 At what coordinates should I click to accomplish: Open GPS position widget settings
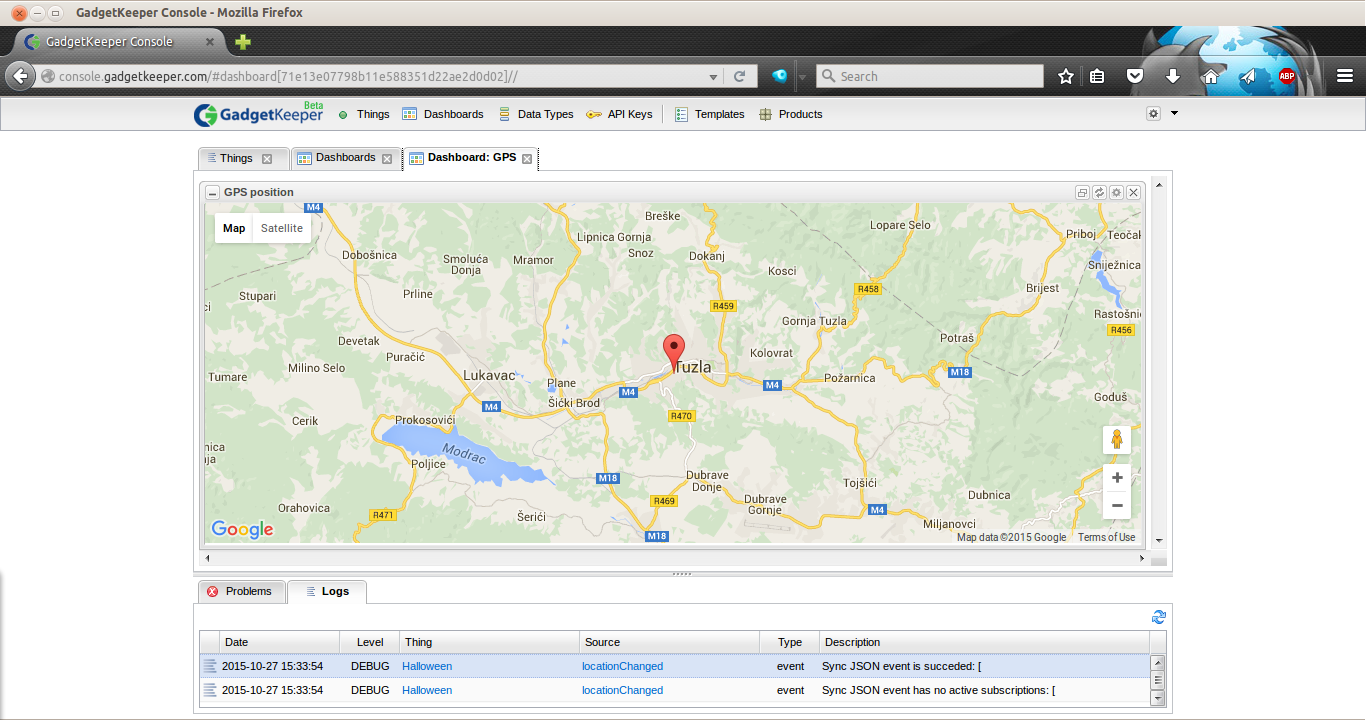1116,192
